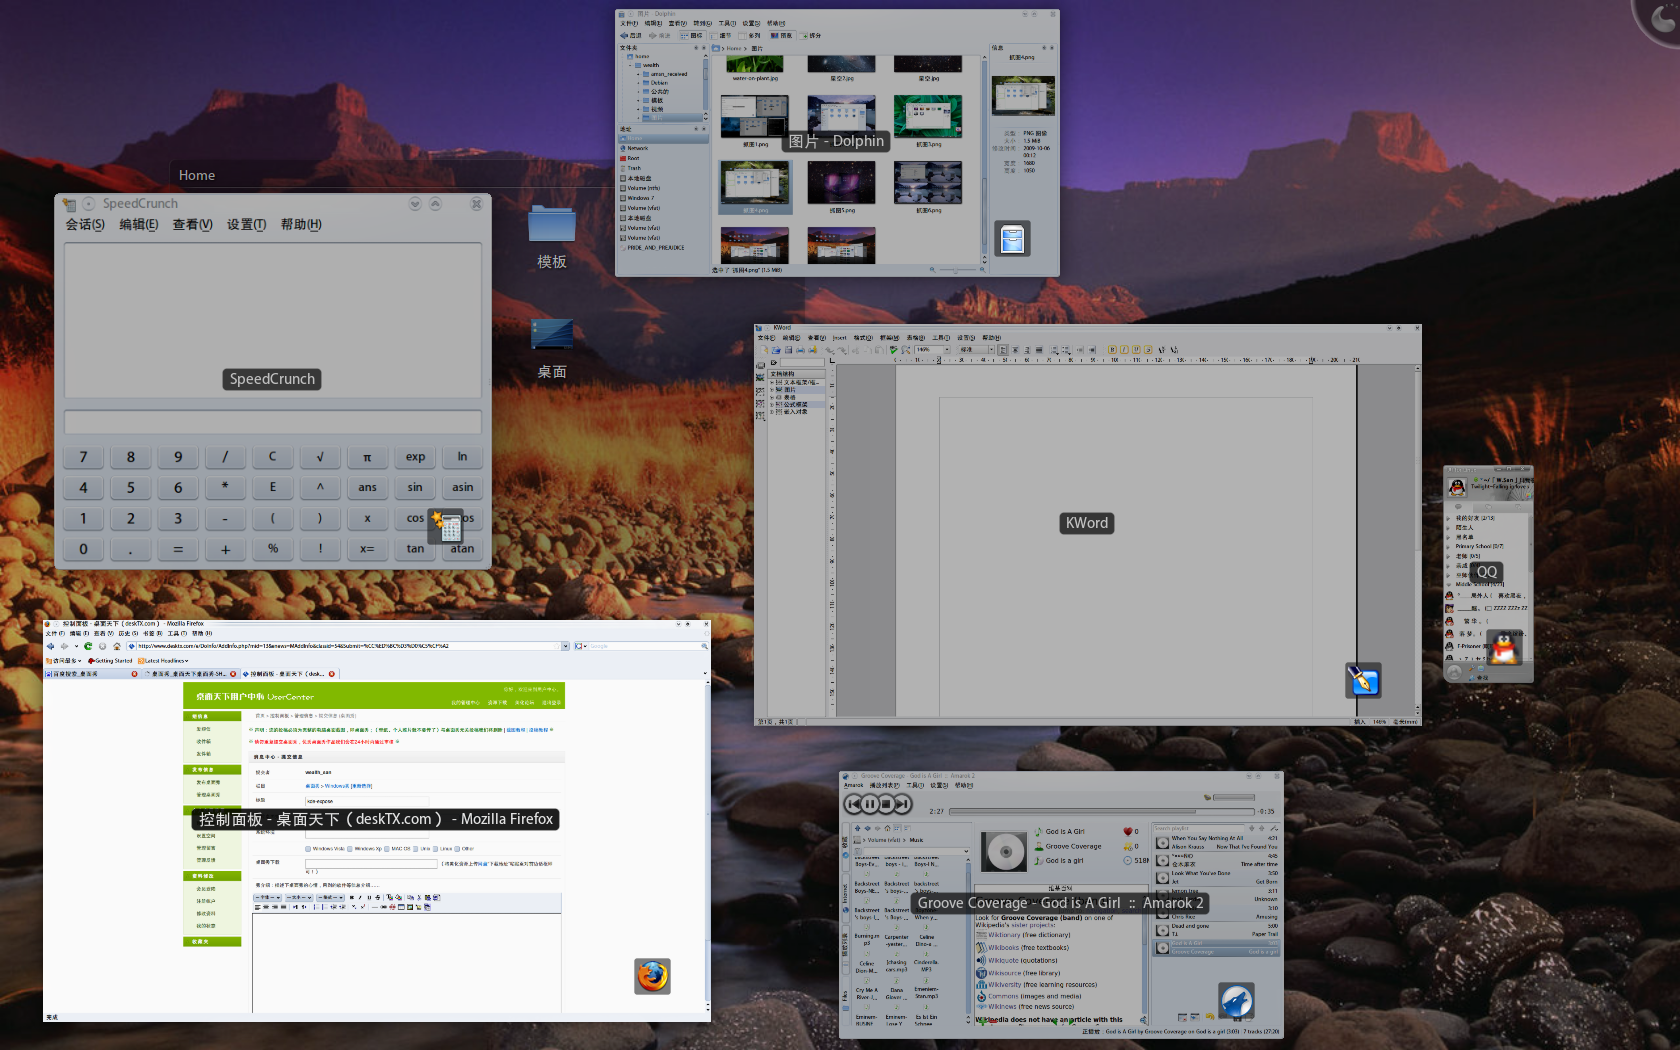Click the sin button in SpeedCrunch

click(415, 487)
